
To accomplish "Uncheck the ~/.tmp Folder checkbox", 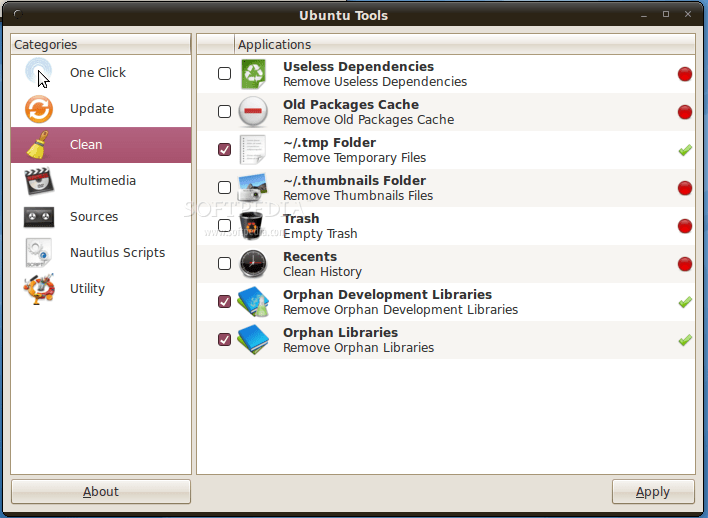I will 224,149.
